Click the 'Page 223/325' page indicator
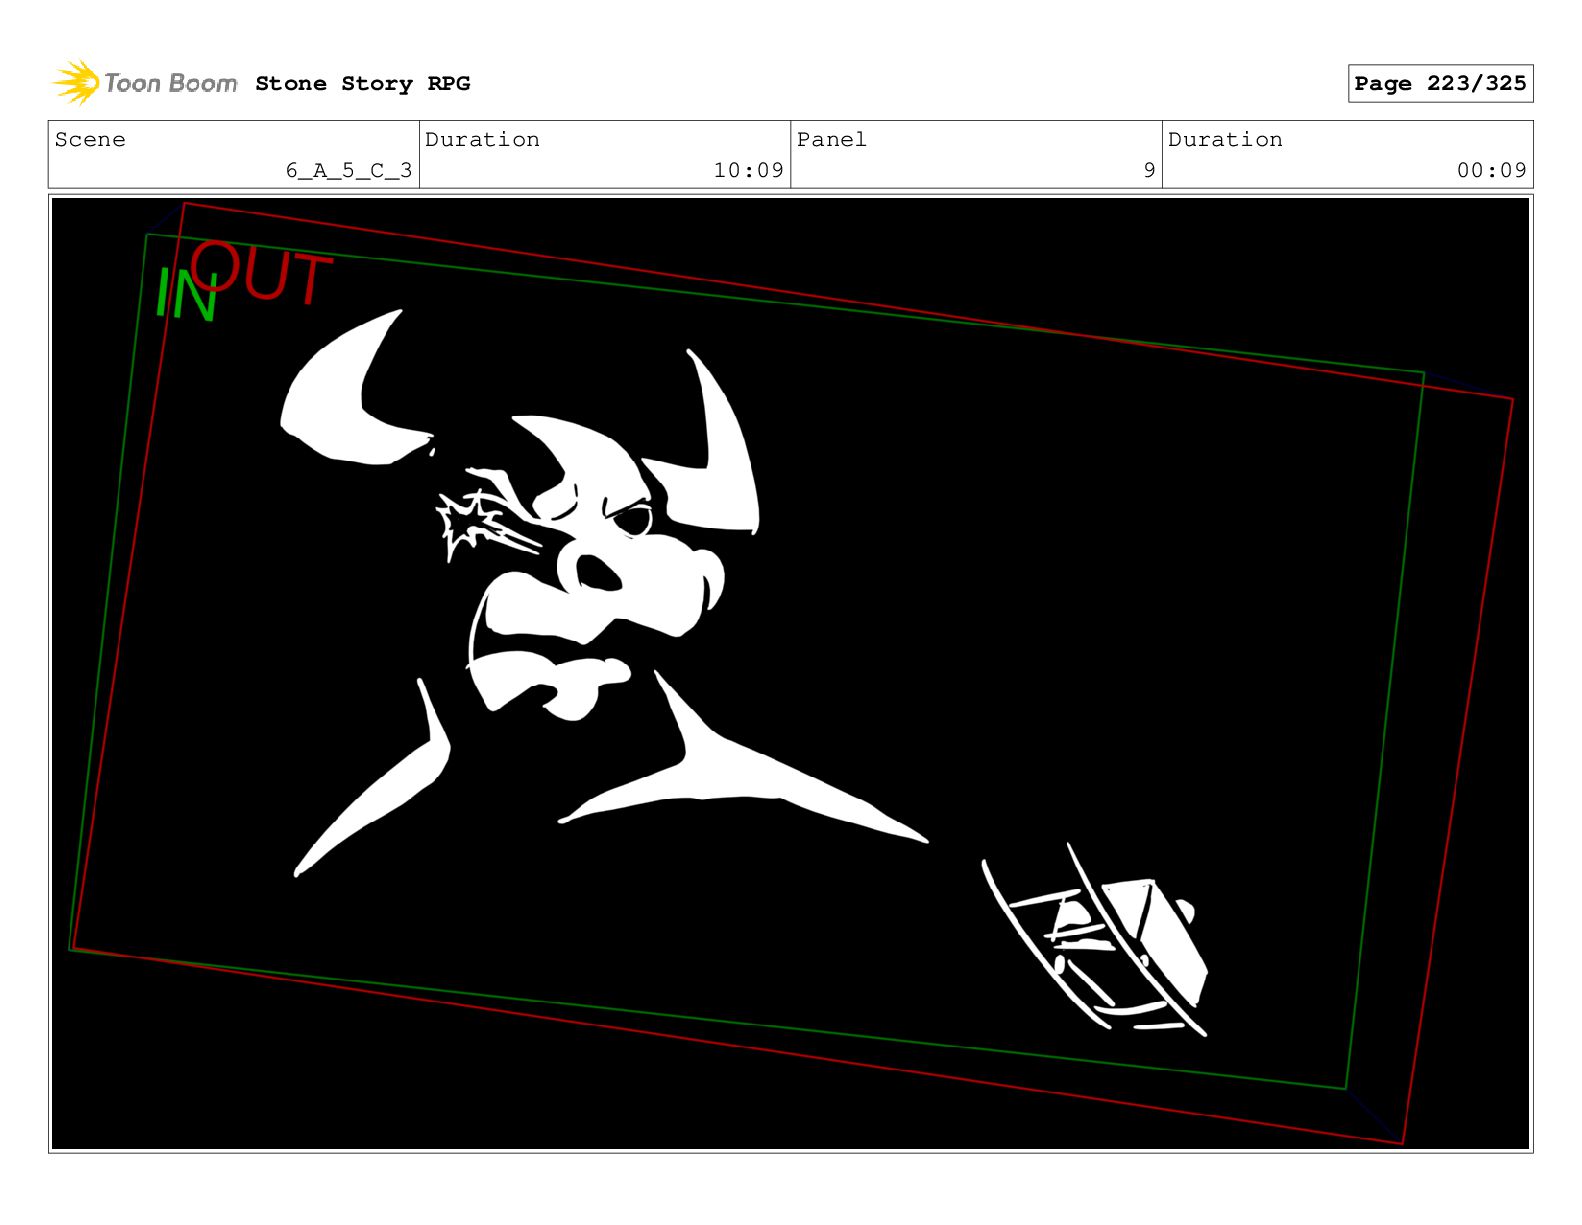 coord(1440,84)
